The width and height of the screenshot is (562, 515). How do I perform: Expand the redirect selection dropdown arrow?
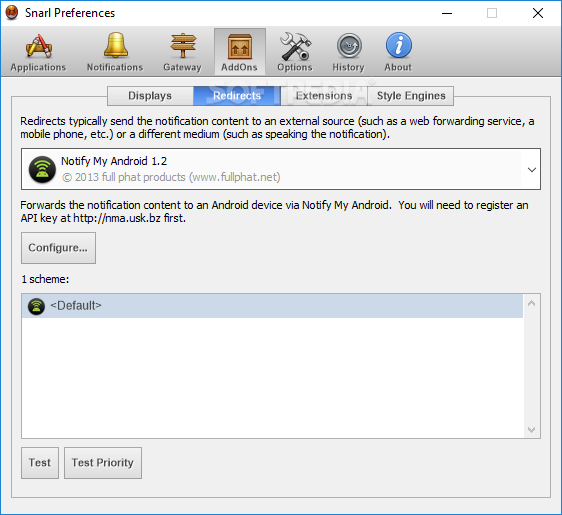tap(532, 170)
